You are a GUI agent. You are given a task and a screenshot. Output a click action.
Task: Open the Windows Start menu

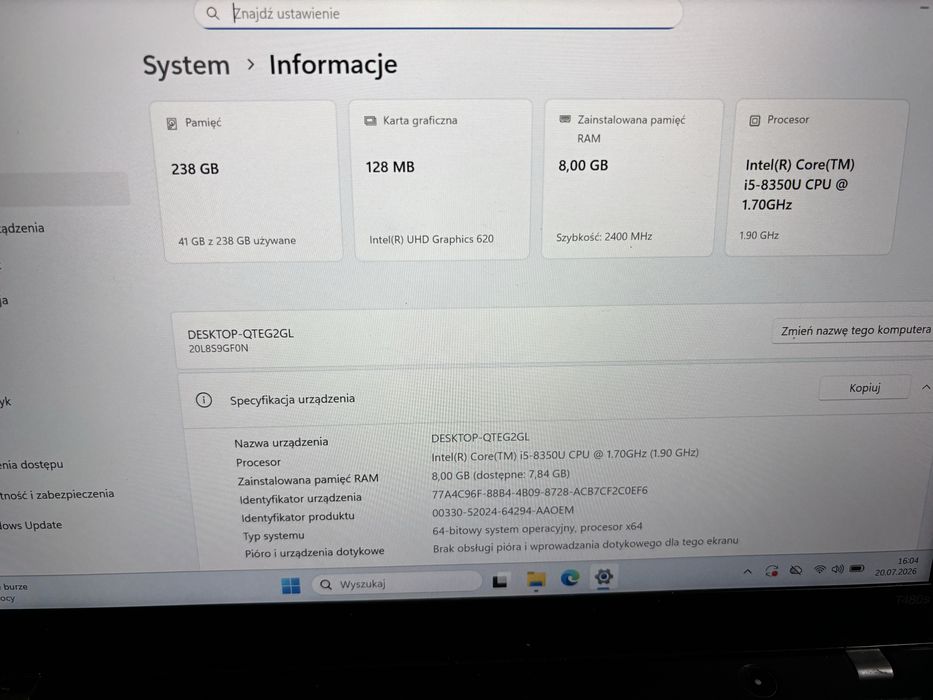tap(290, 586)
